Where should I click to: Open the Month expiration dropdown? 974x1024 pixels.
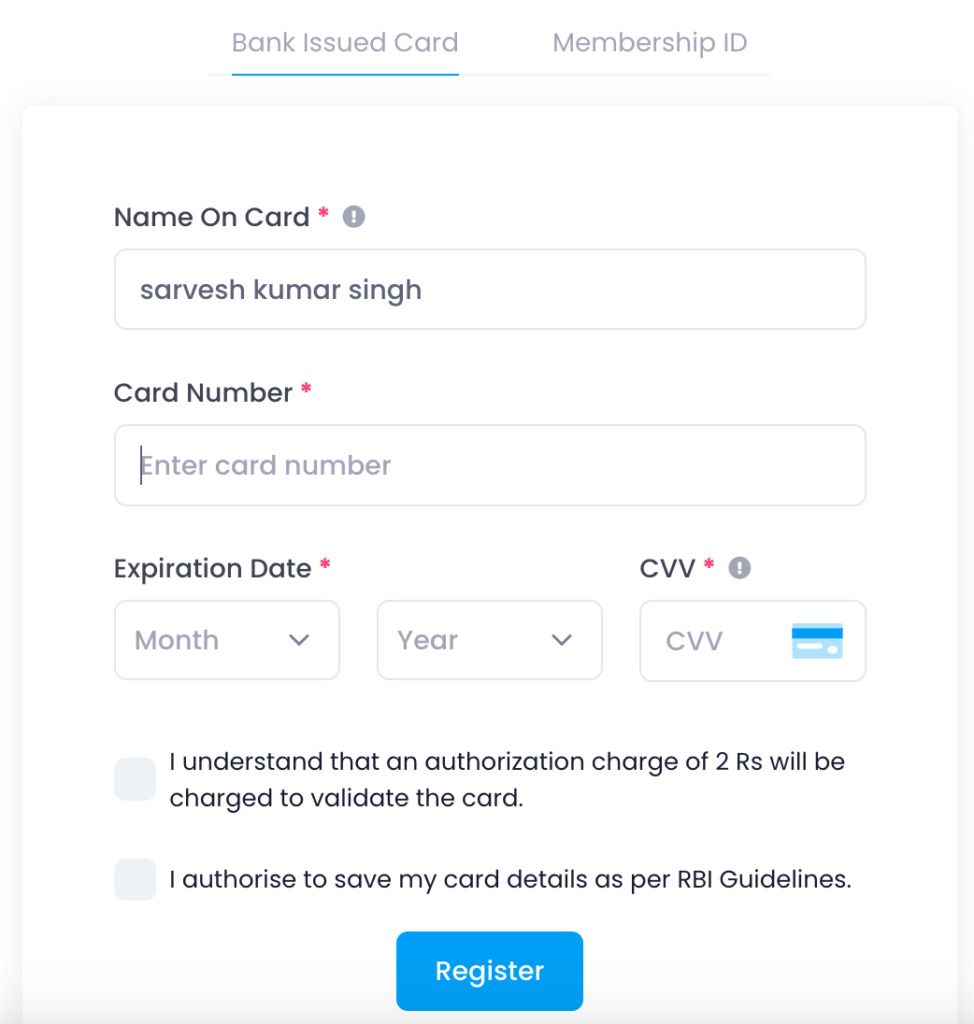pyautogui.click(x=227, y=640)
